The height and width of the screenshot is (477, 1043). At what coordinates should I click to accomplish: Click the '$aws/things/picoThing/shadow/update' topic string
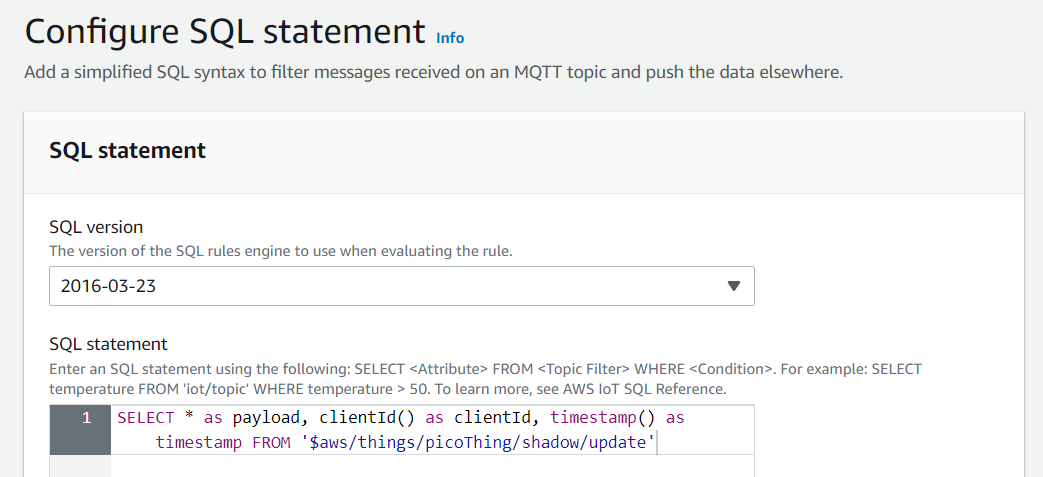(x=478, y=442)
